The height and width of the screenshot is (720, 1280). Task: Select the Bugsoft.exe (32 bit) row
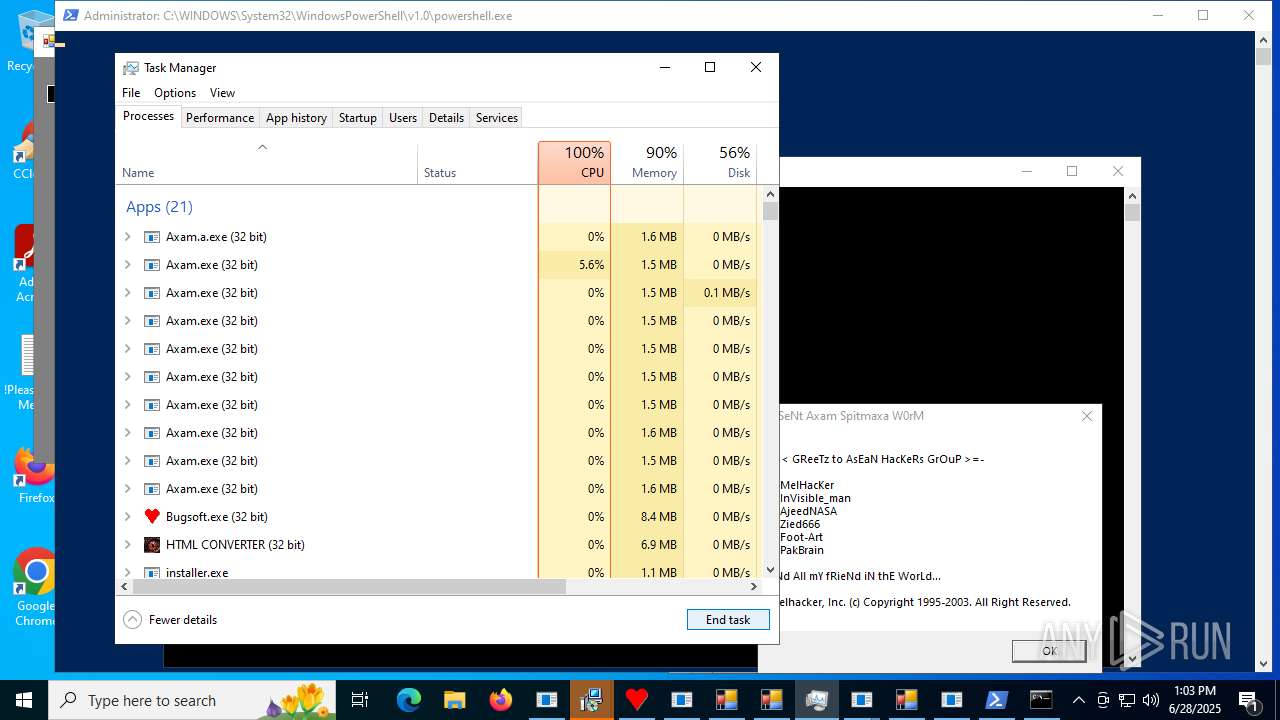[x=436, y=517]
